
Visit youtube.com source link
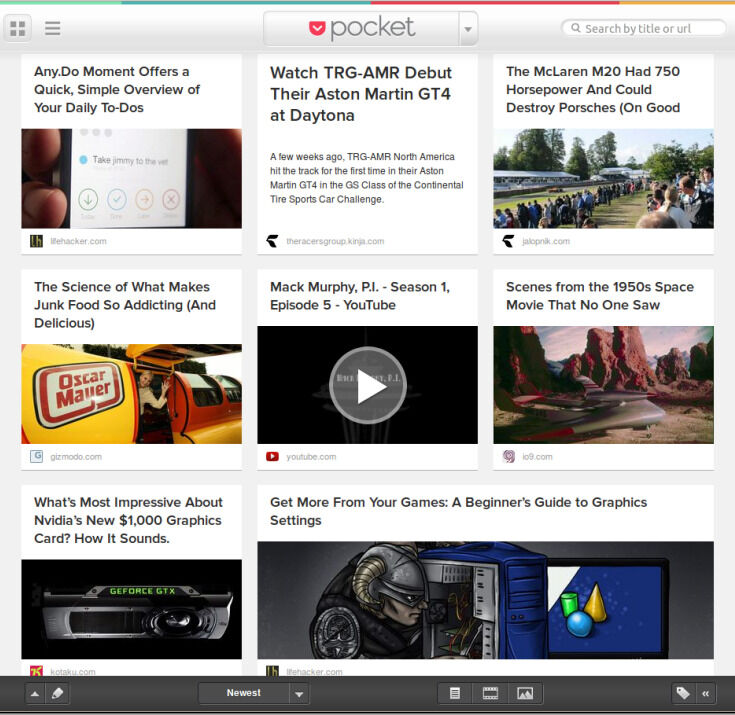tap(311, 456)
